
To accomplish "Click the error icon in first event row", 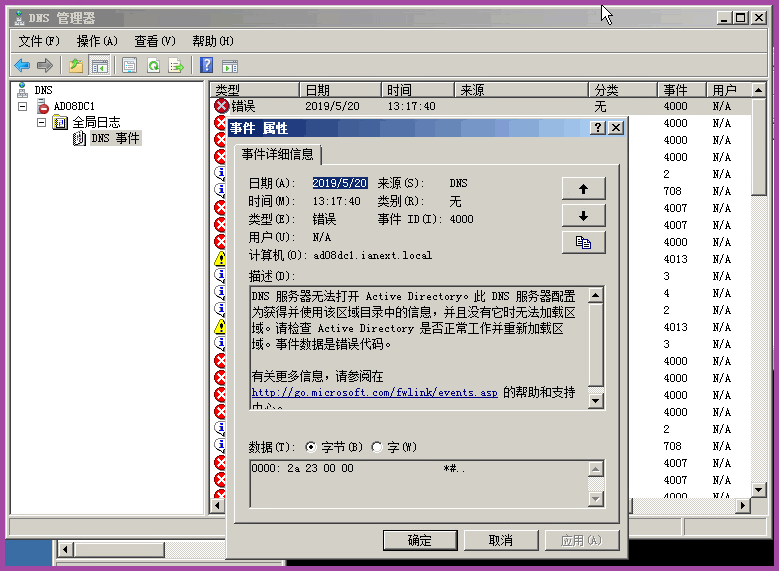I will [x=222, y=106].
